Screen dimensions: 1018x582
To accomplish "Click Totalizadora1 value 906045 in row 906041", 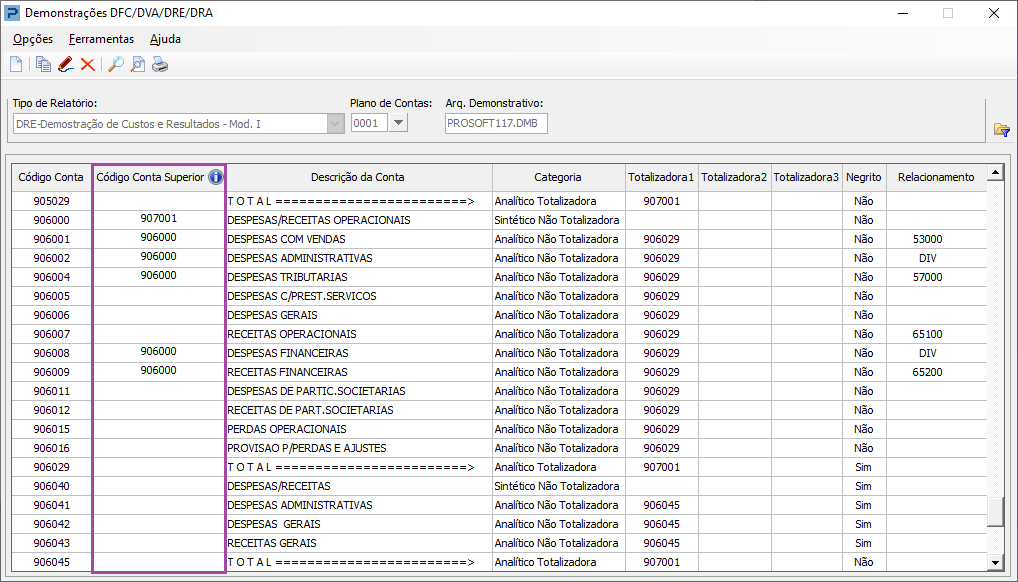I will pyautogui.click(x=662, y=505).
